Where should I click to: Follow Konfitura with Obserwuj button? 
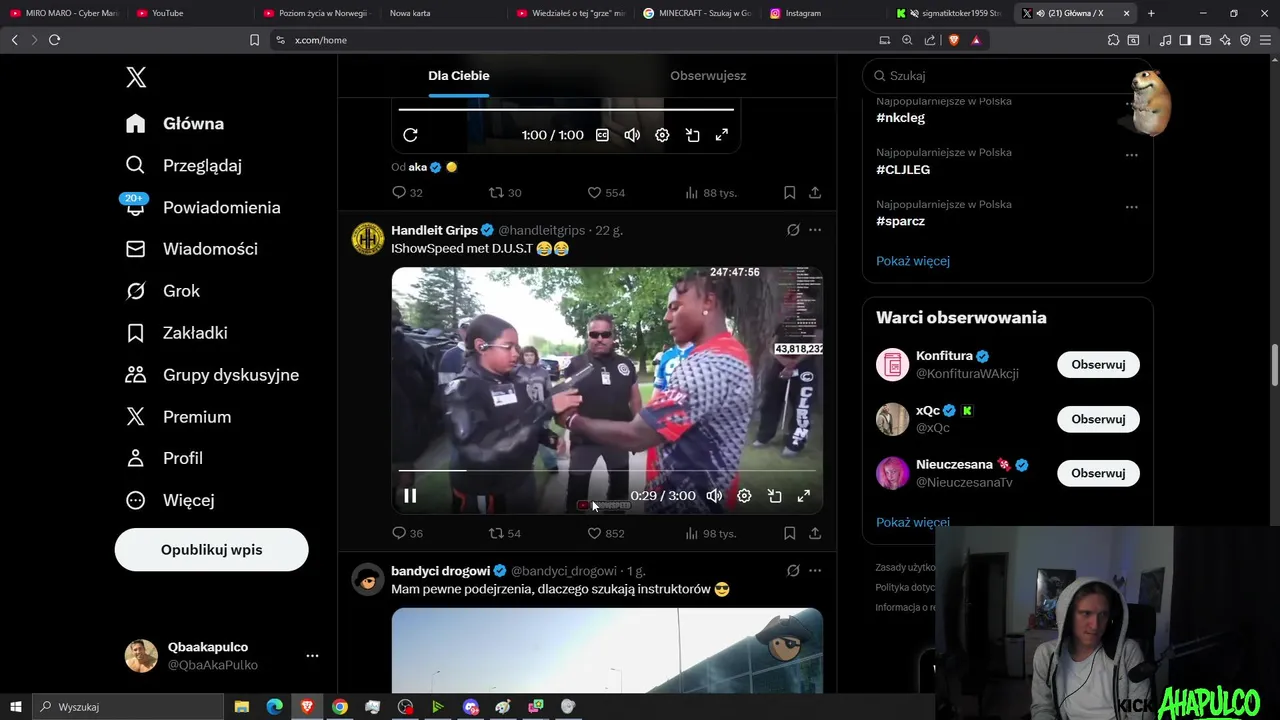(x=1098, y=365)
